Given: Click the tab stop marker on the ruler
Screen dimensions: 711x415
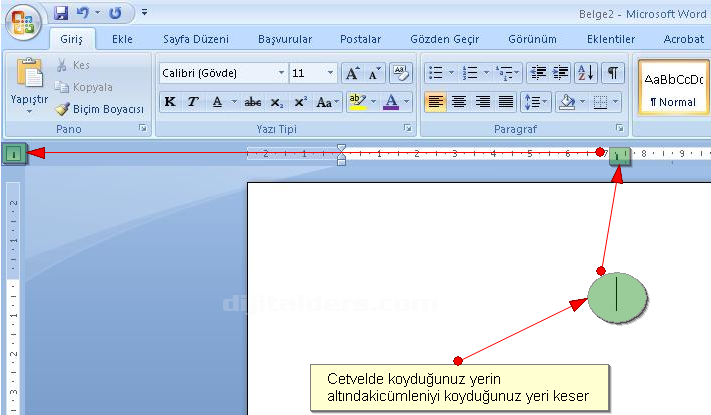Looking at the screenshot, I should (x=620, y=156).
